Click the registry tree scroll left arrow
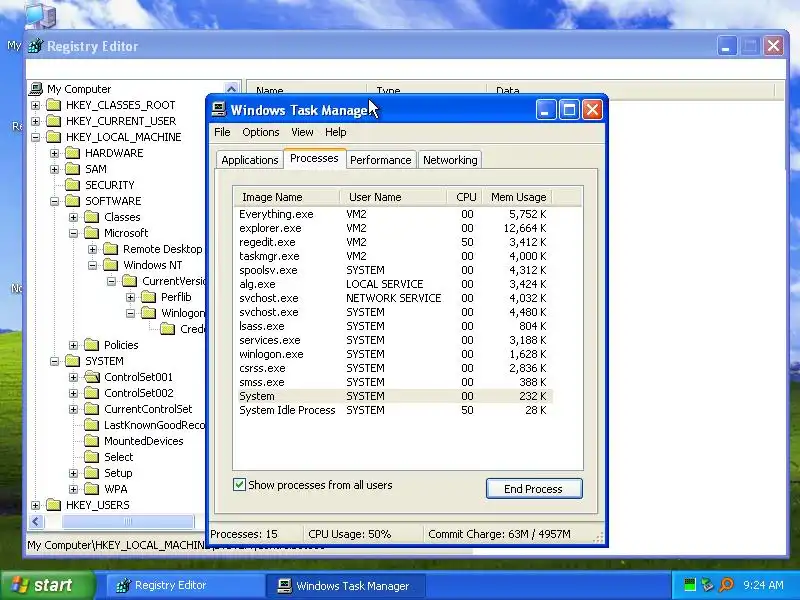Screen dimensions: 800x600 [36, 521]
